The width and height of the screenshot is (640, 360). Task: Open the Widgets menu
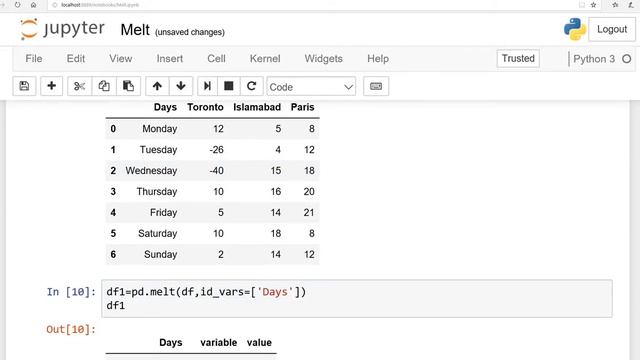(324, 59)
